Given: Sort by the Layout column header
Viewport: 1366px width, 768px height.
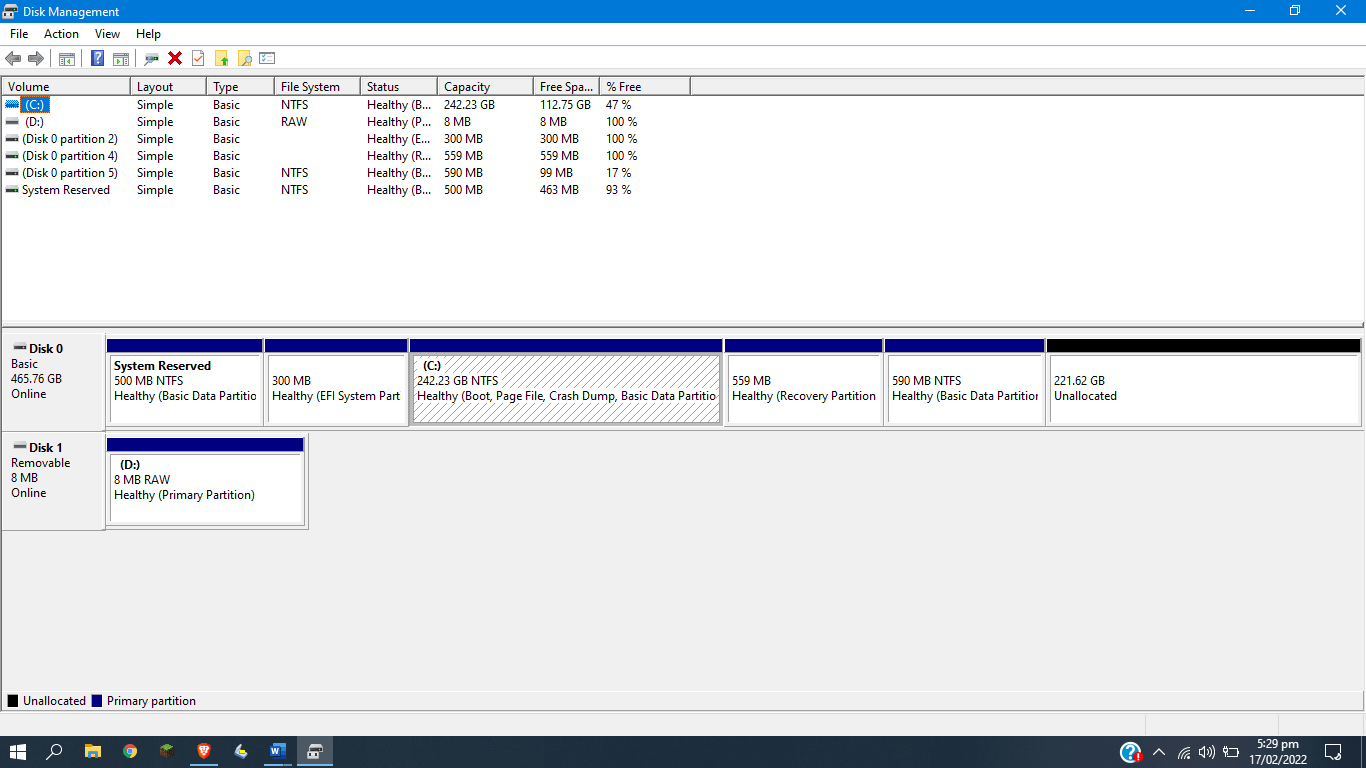Looking at the screenshot, I should pos(168,87).
